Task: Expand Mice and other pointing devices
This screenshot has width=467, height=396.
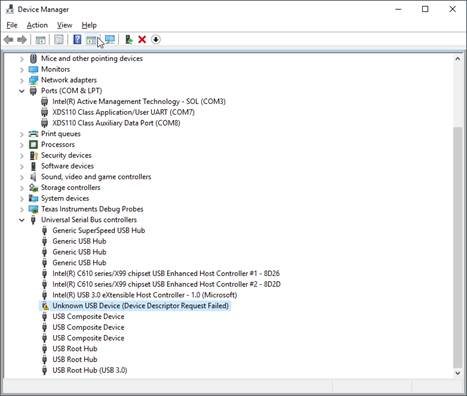Action: 22,59
